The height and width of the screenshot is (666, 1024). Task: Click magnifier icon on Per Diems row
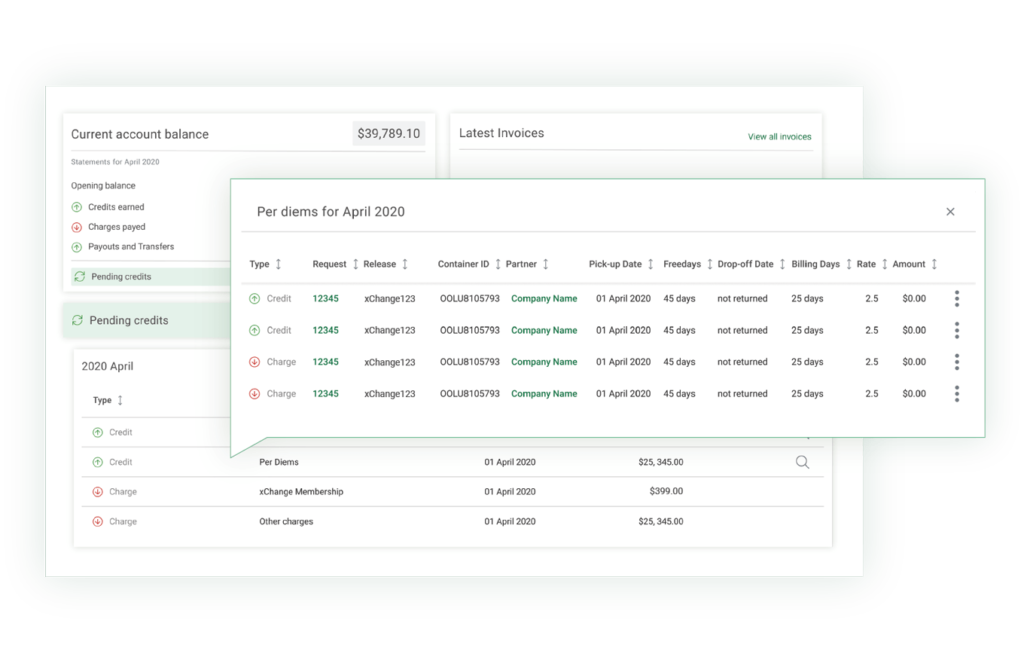point(803,462)
